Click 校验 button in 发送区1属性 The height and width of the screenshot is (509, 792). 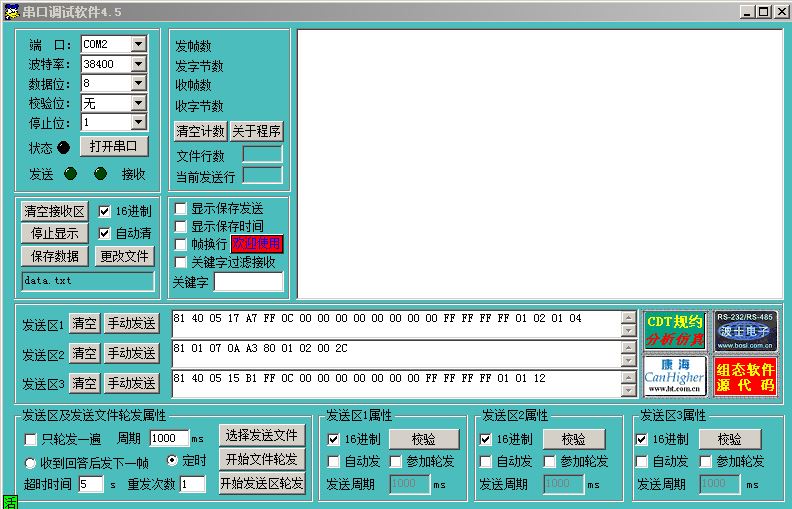tap(424, 439)
